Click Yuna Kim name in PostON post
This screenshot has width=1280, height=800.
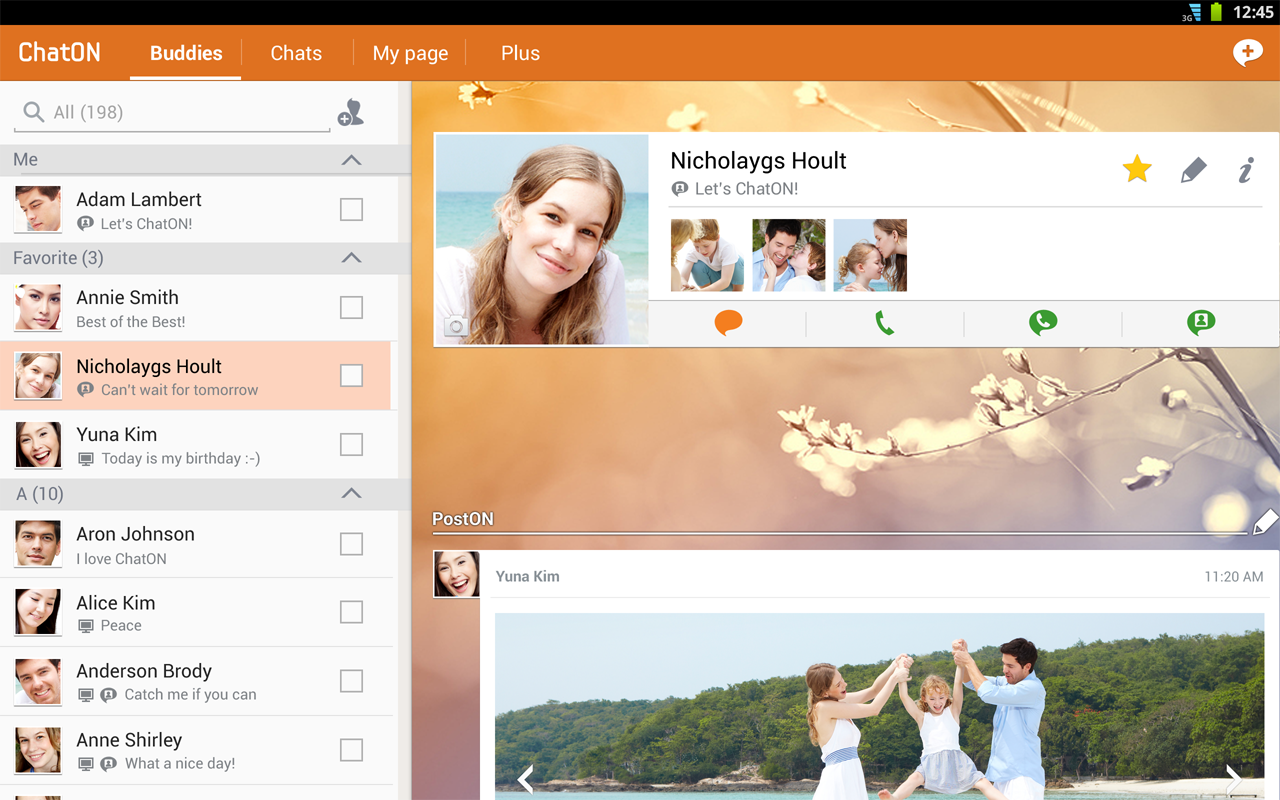tap(527, 577)
